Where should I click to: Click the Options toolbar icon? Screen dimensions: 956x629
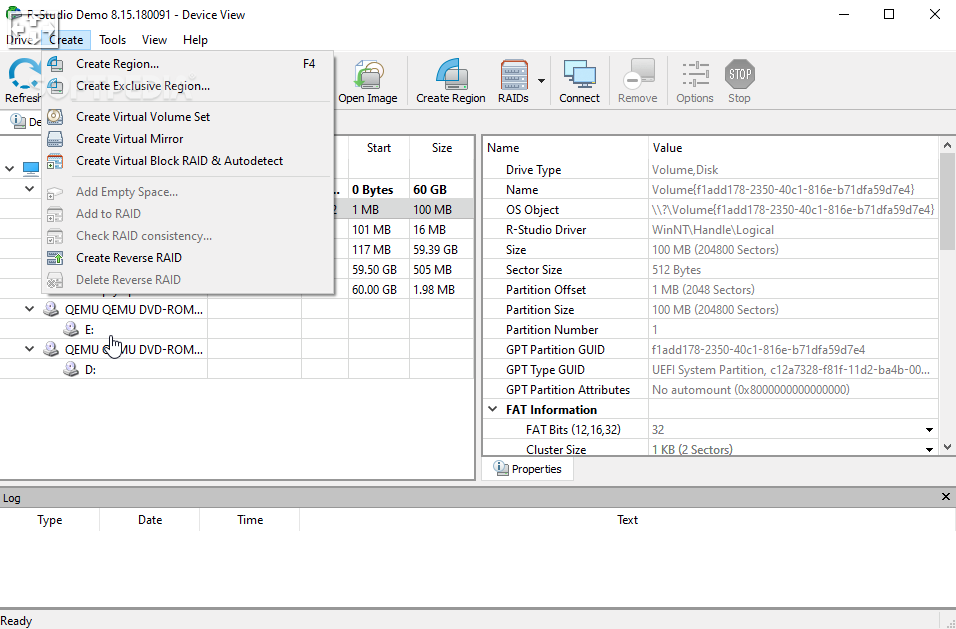point(694,76)
